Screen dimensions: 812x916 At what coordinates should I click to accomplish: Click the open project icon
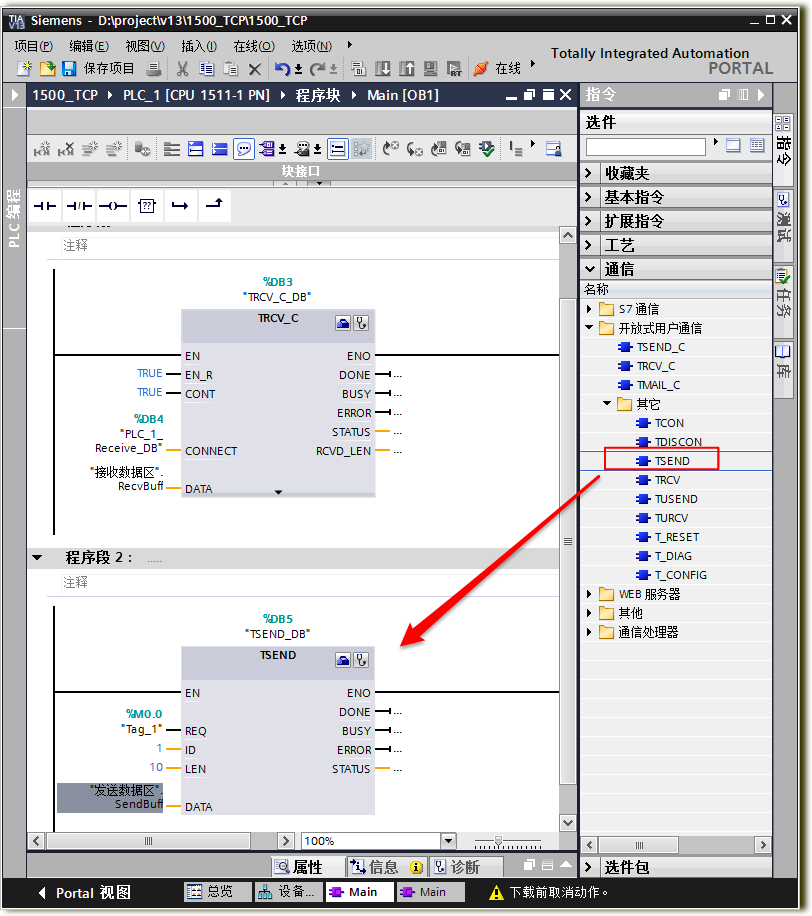pos(47,69)
